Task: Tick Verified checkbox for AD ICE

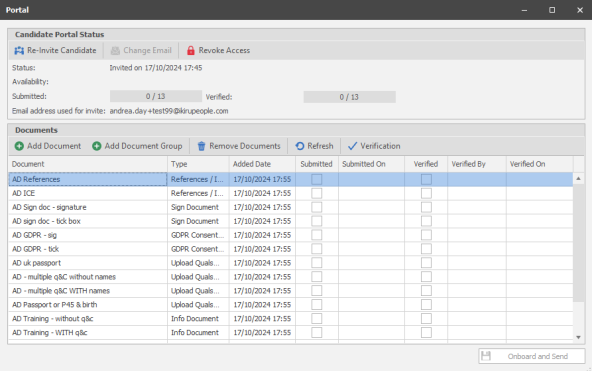Action: point(426,193)
